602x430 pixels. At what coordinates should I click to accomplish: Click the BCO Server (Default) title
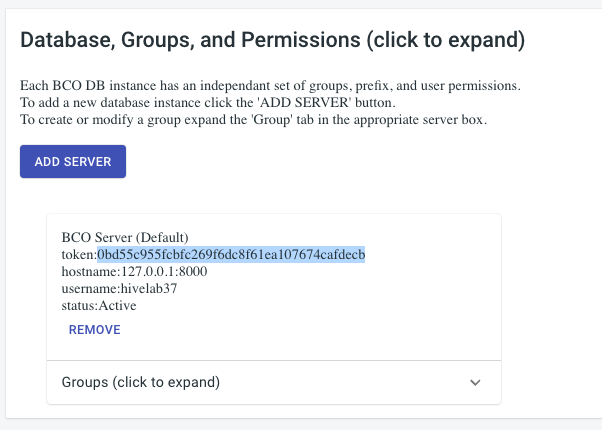coord(125,238)
